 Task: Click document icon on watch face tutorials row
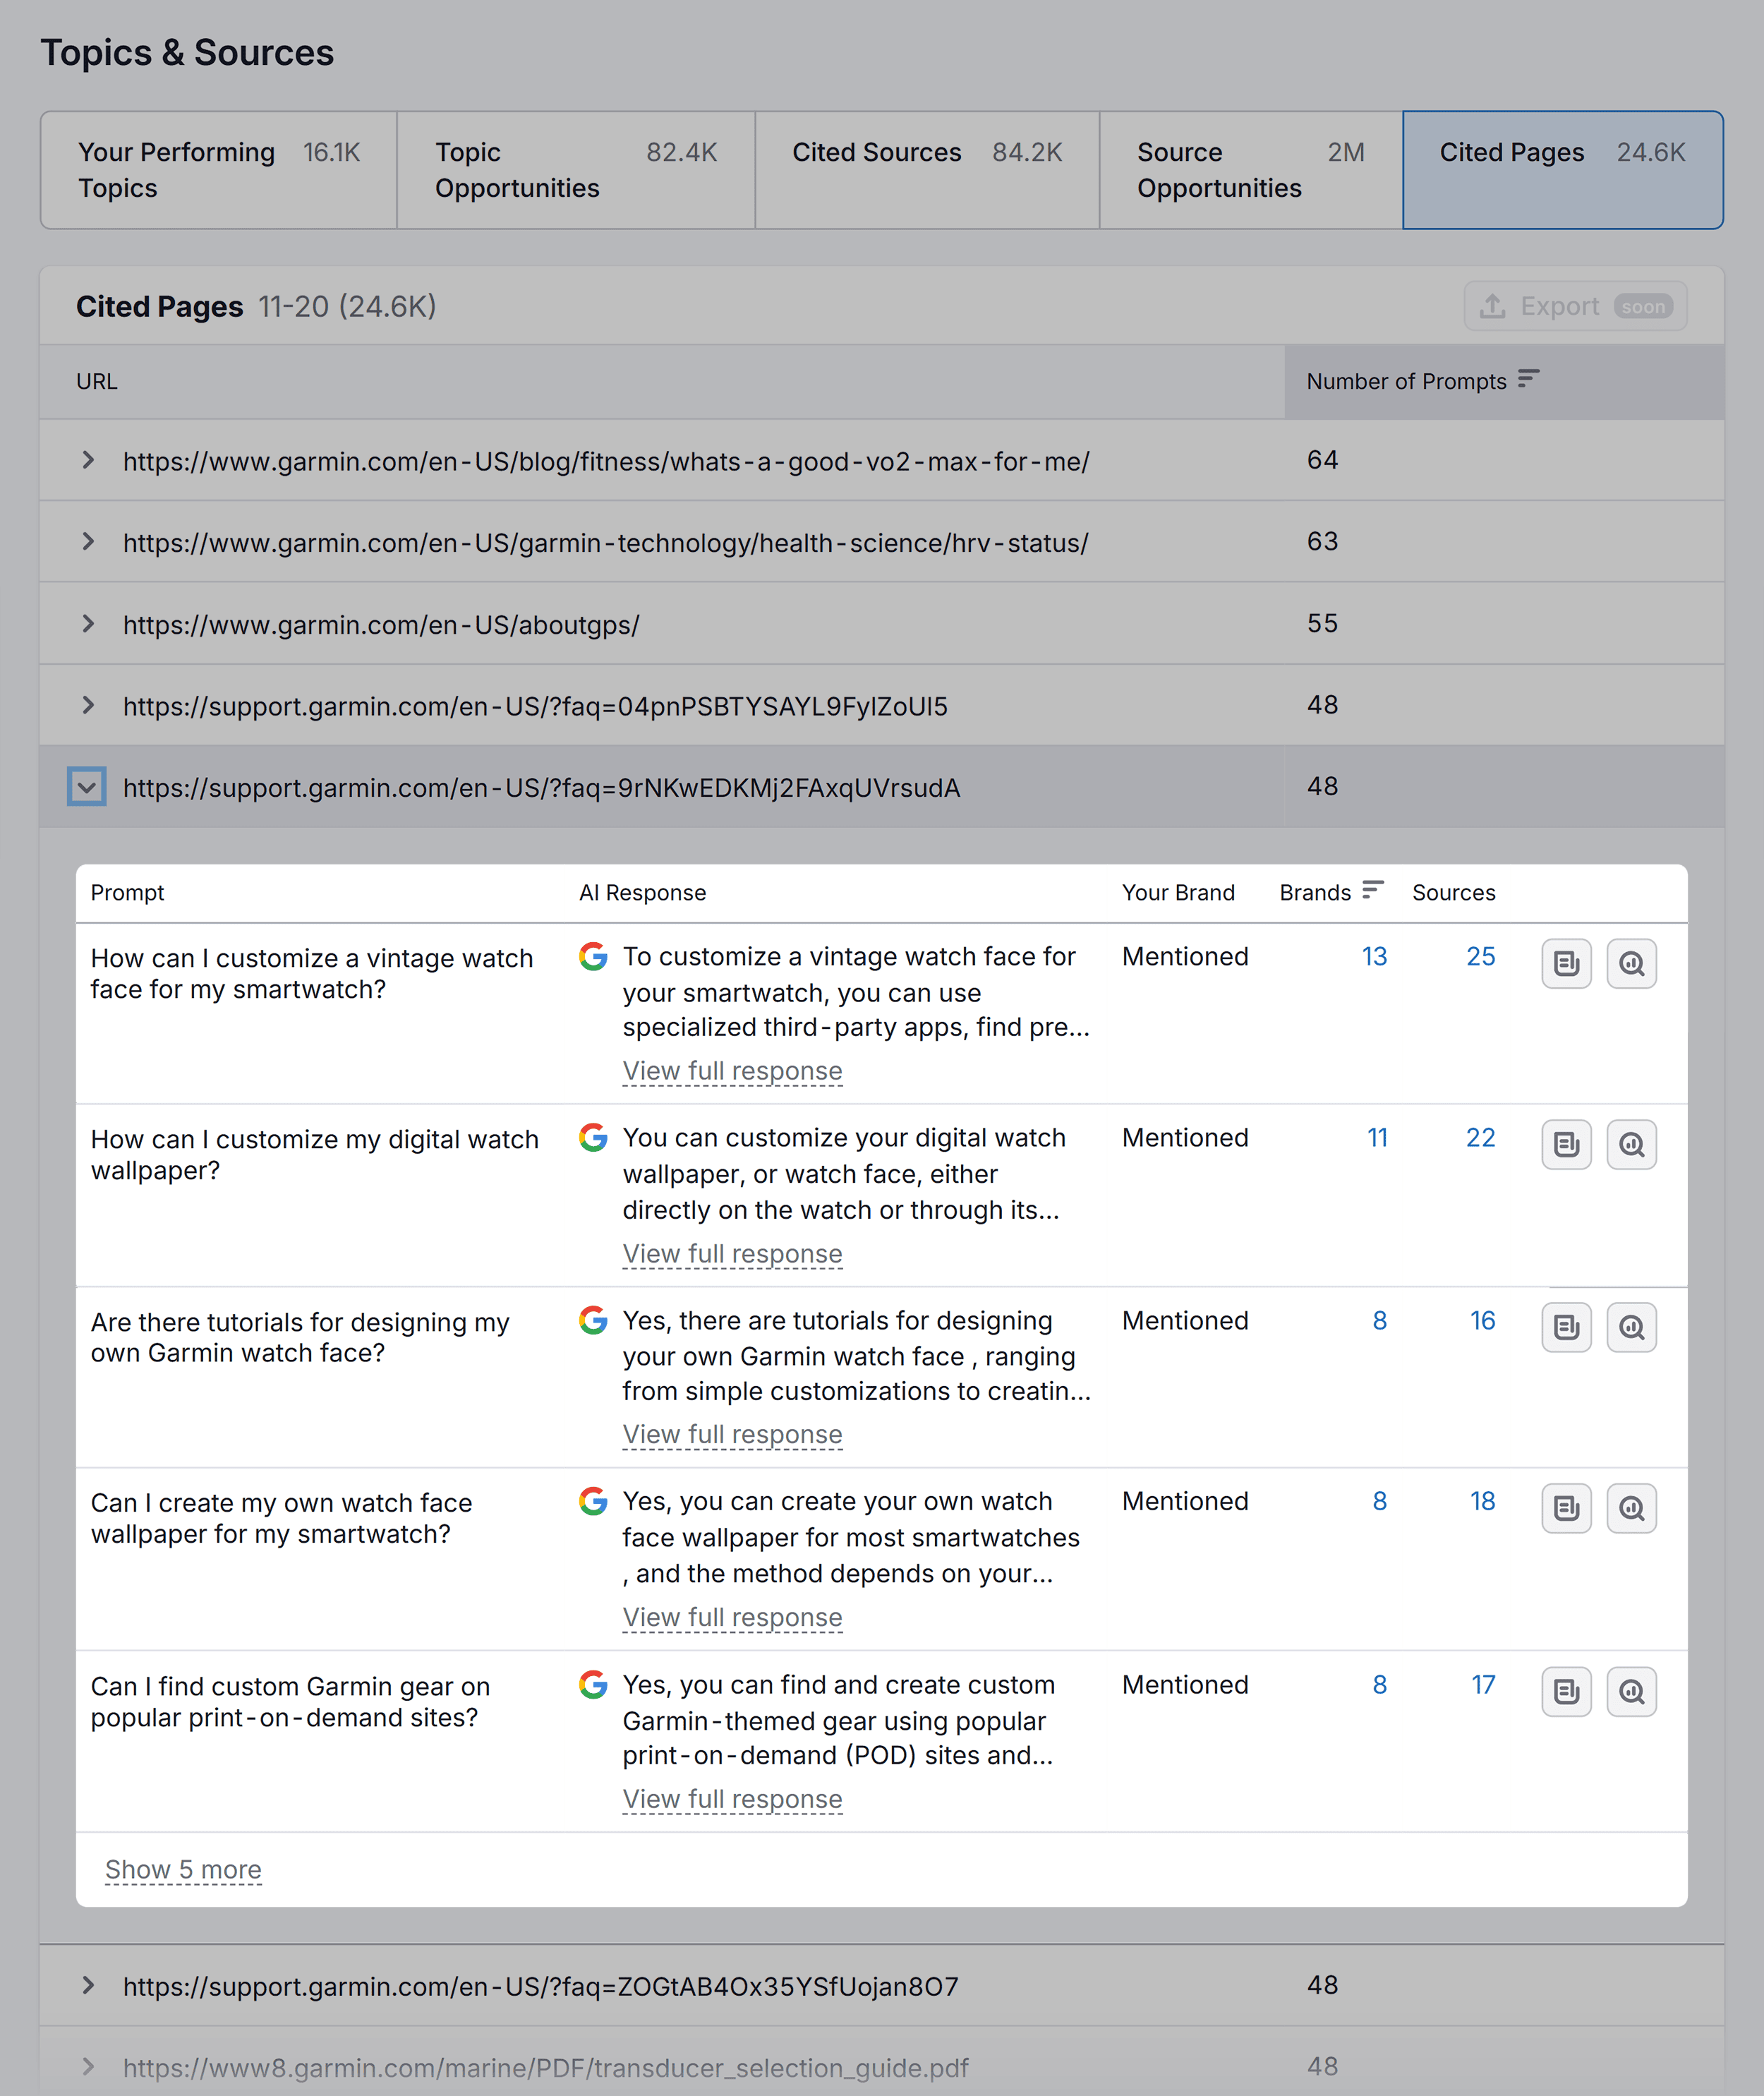click(x=1566, y=1327)
